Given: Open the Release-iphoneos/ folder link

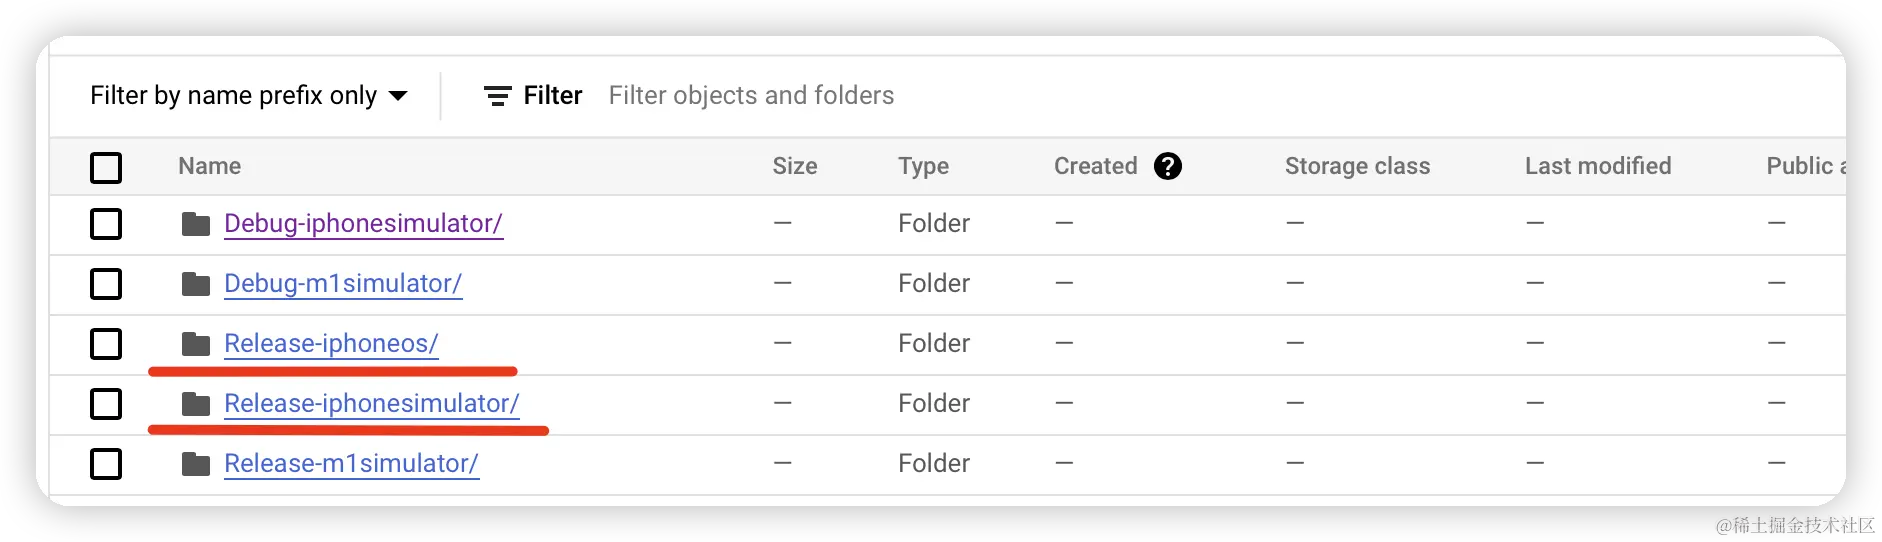Looking at the screenshot, I should 331,344.
